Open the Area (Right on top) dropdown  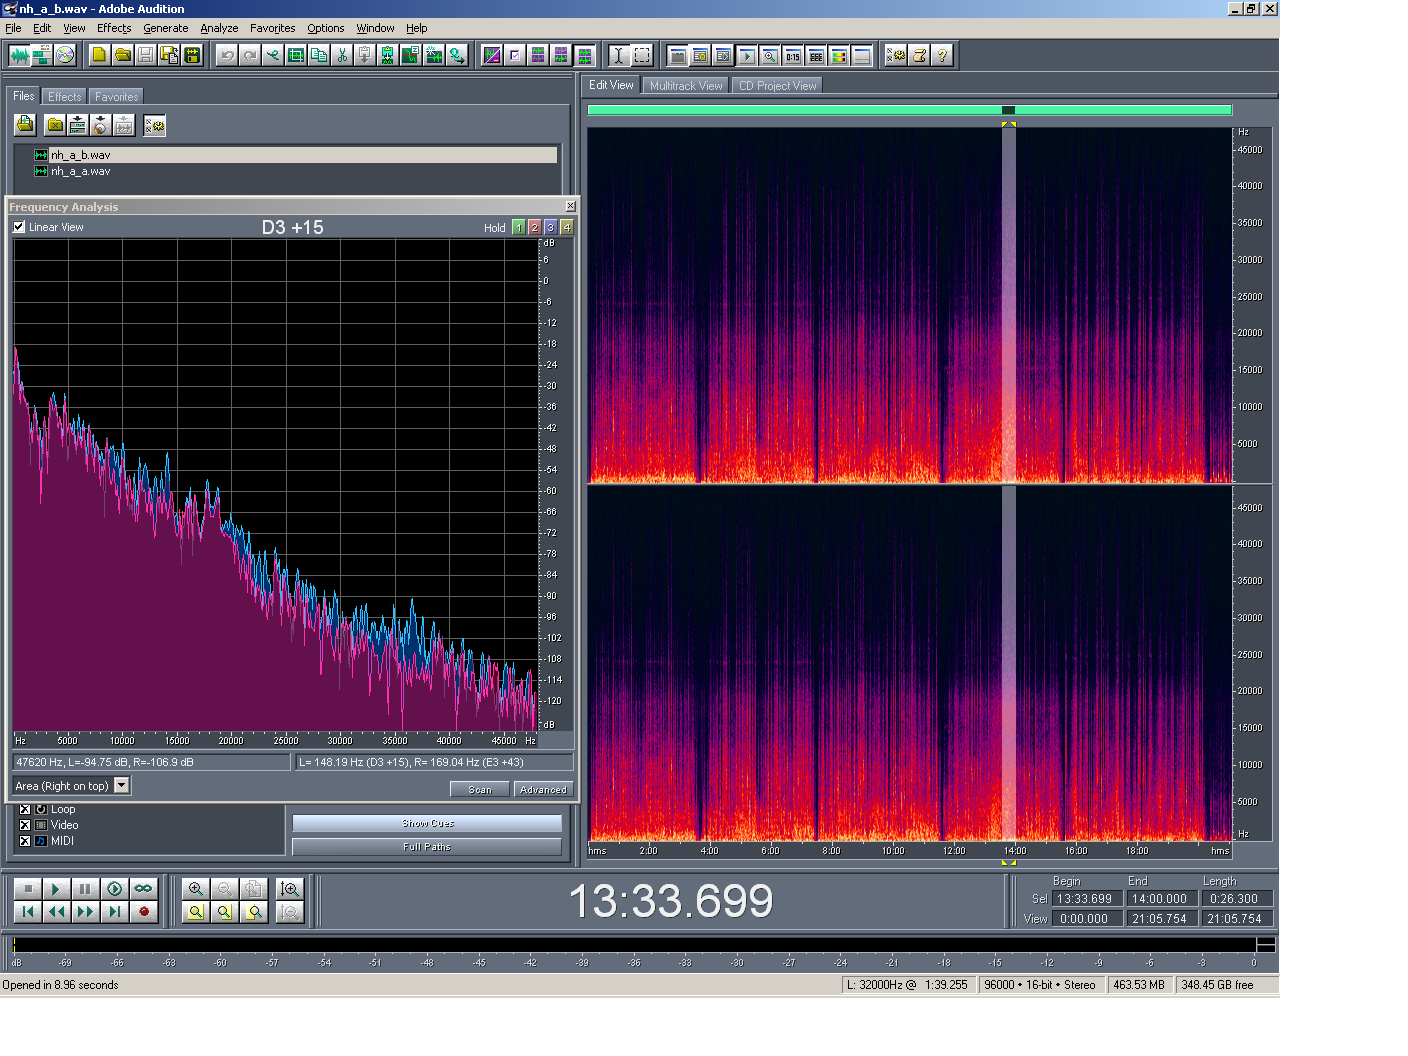tap(122, 786)
